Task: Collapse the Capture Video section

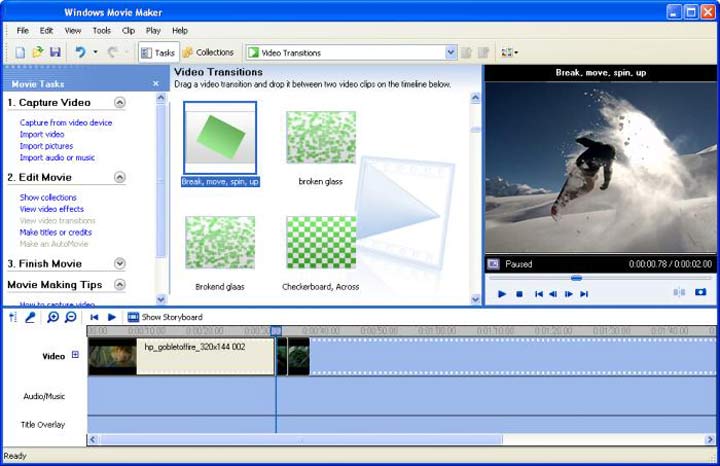Action: point(120,102)
